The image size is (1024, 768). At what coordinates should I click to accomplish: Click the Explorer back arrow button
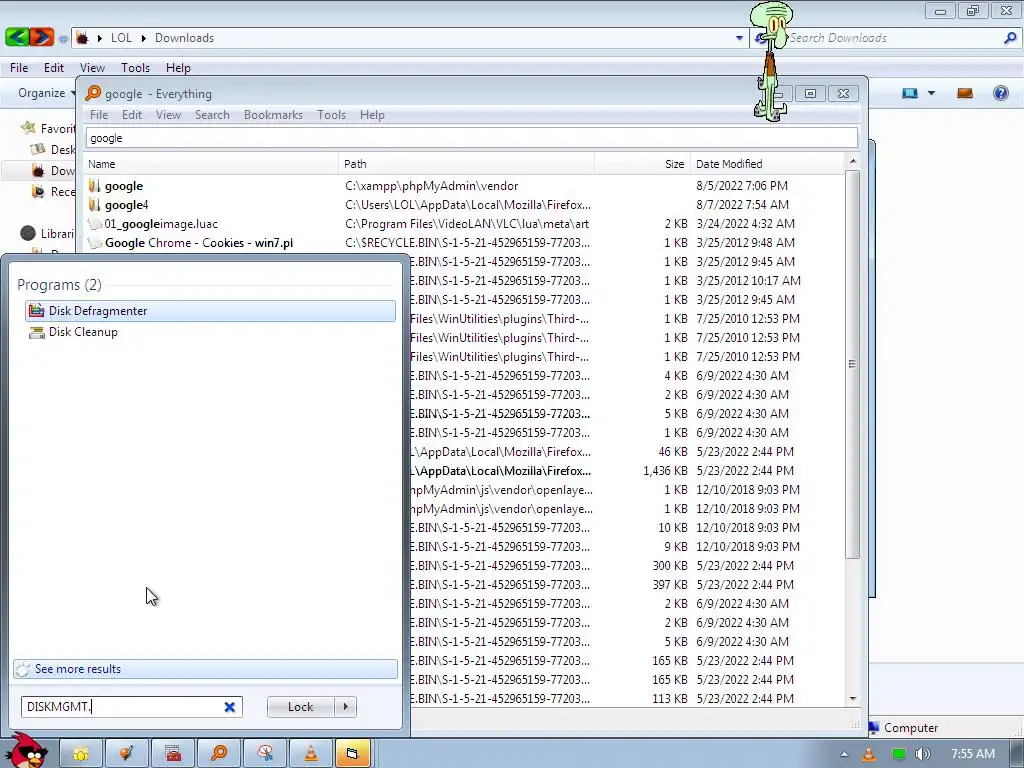[x=16, y=37]
